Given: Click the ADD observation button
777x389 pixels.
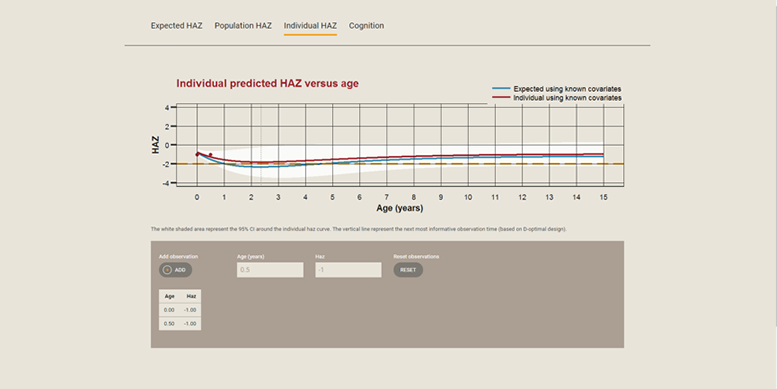Looking at the screenshot, I should click(x=175, y=270).
